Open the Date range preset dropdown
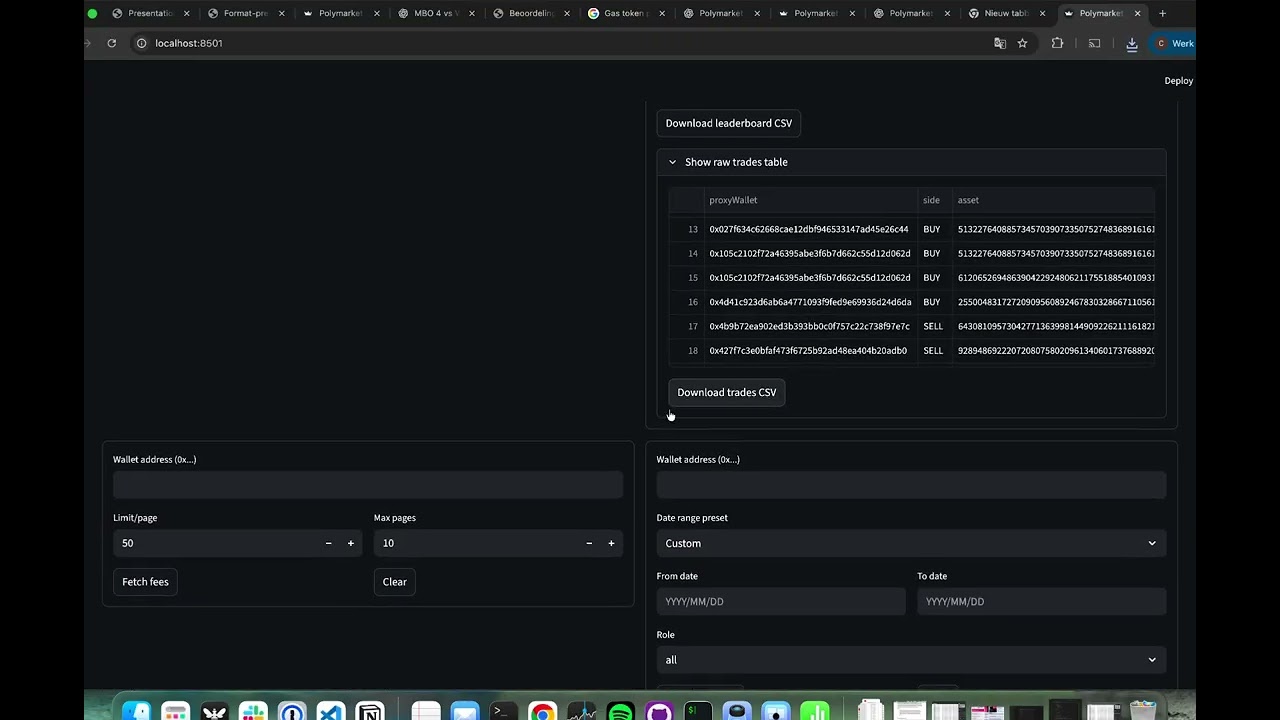 (x=911, y=543)
